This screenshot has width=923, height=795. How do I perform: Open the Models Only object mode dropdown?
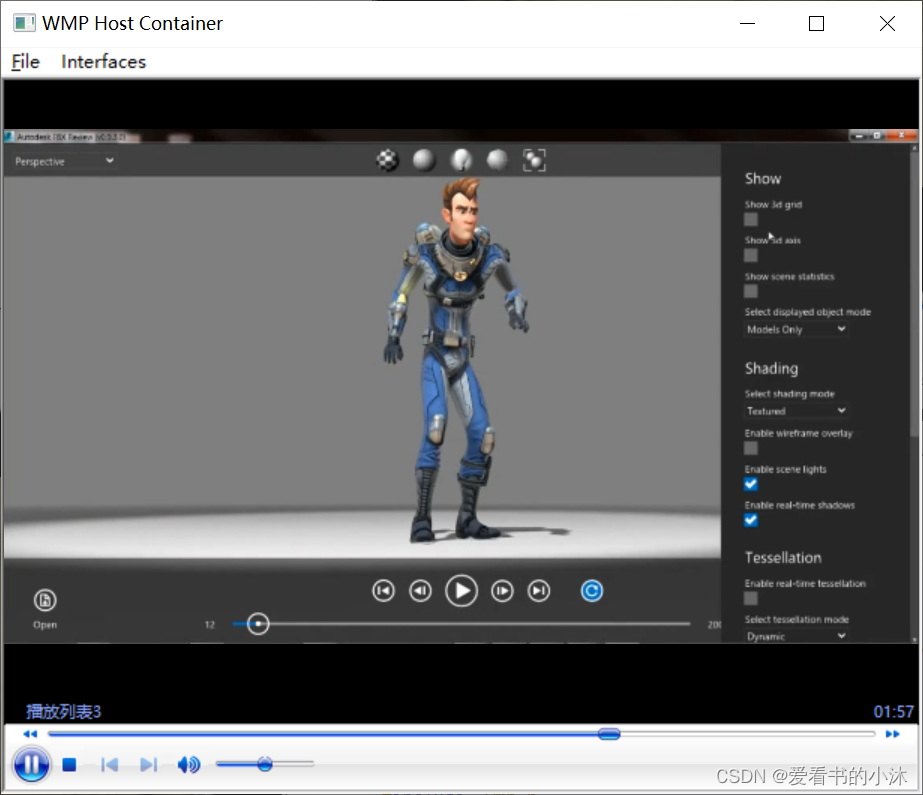tap(796, 330)
